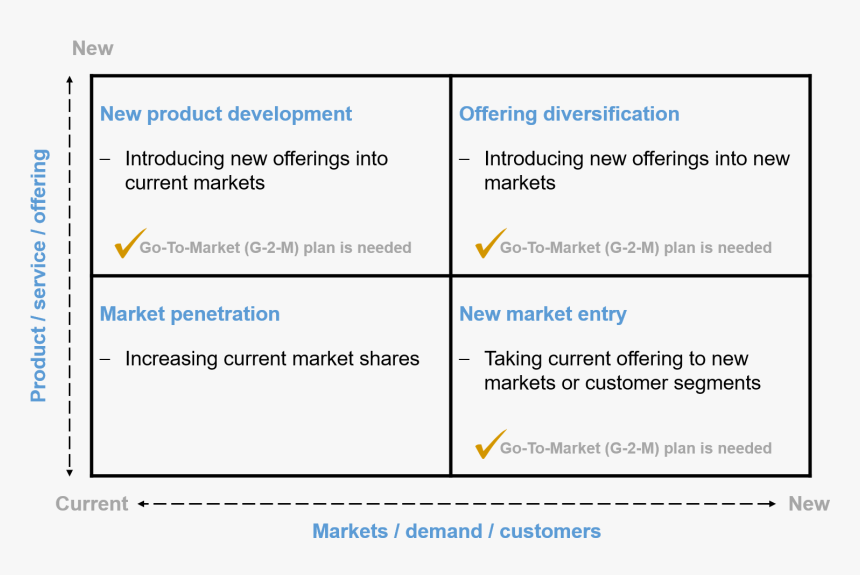The height and width of the screenshot is (575, 860).
Task: Click checkmark in Offering diversification quadrant
Action: 490,243
